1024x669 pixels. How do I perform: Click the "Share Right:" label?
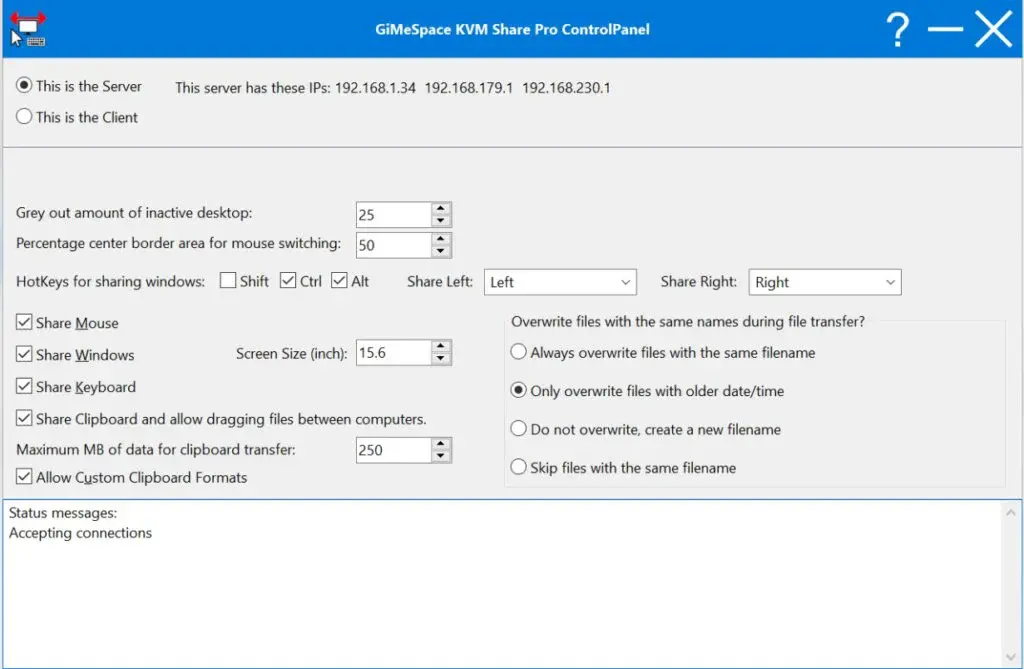pyautogui.click(x=698, y=282)
